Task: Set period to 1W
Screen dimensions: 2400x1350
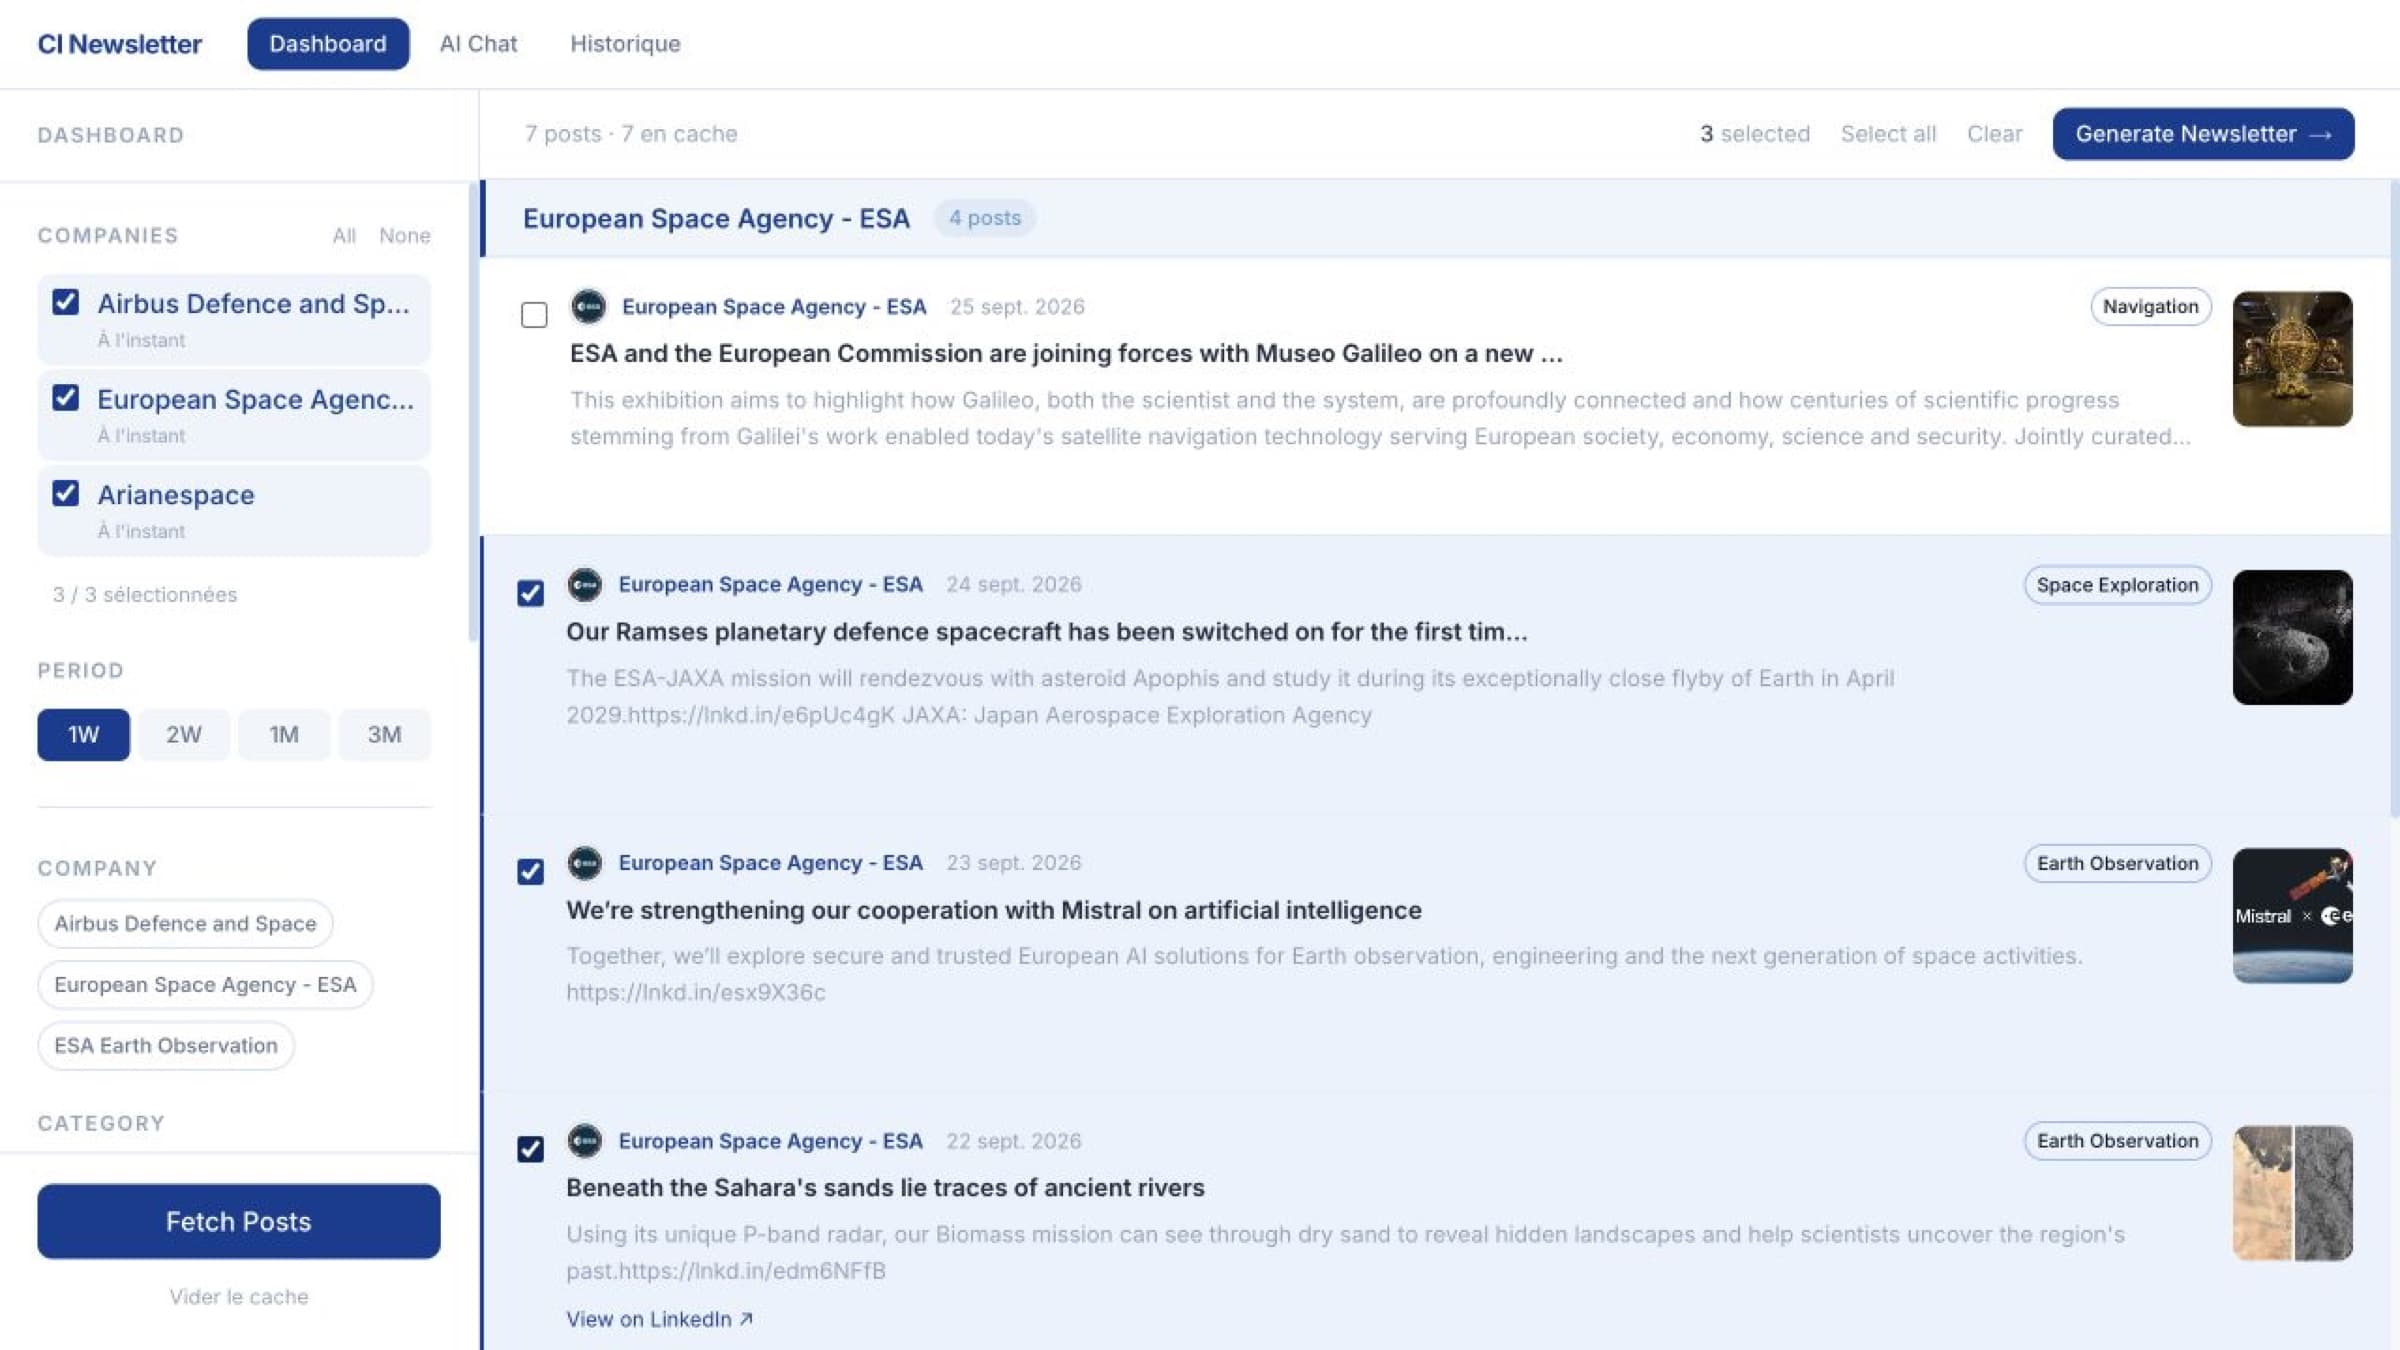Action: coord(84,735)
